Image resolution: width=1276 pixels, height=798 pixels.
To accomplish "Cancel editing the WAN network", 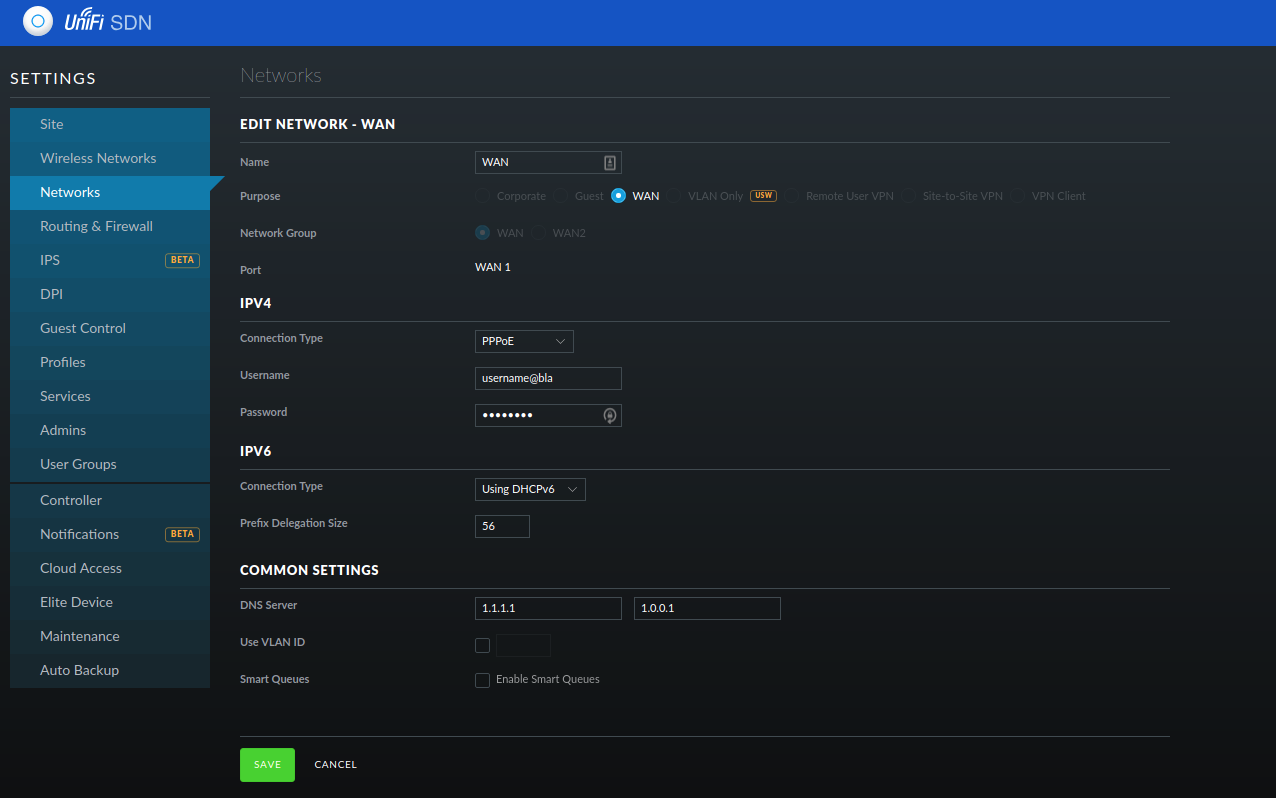I will click(335, 764).
